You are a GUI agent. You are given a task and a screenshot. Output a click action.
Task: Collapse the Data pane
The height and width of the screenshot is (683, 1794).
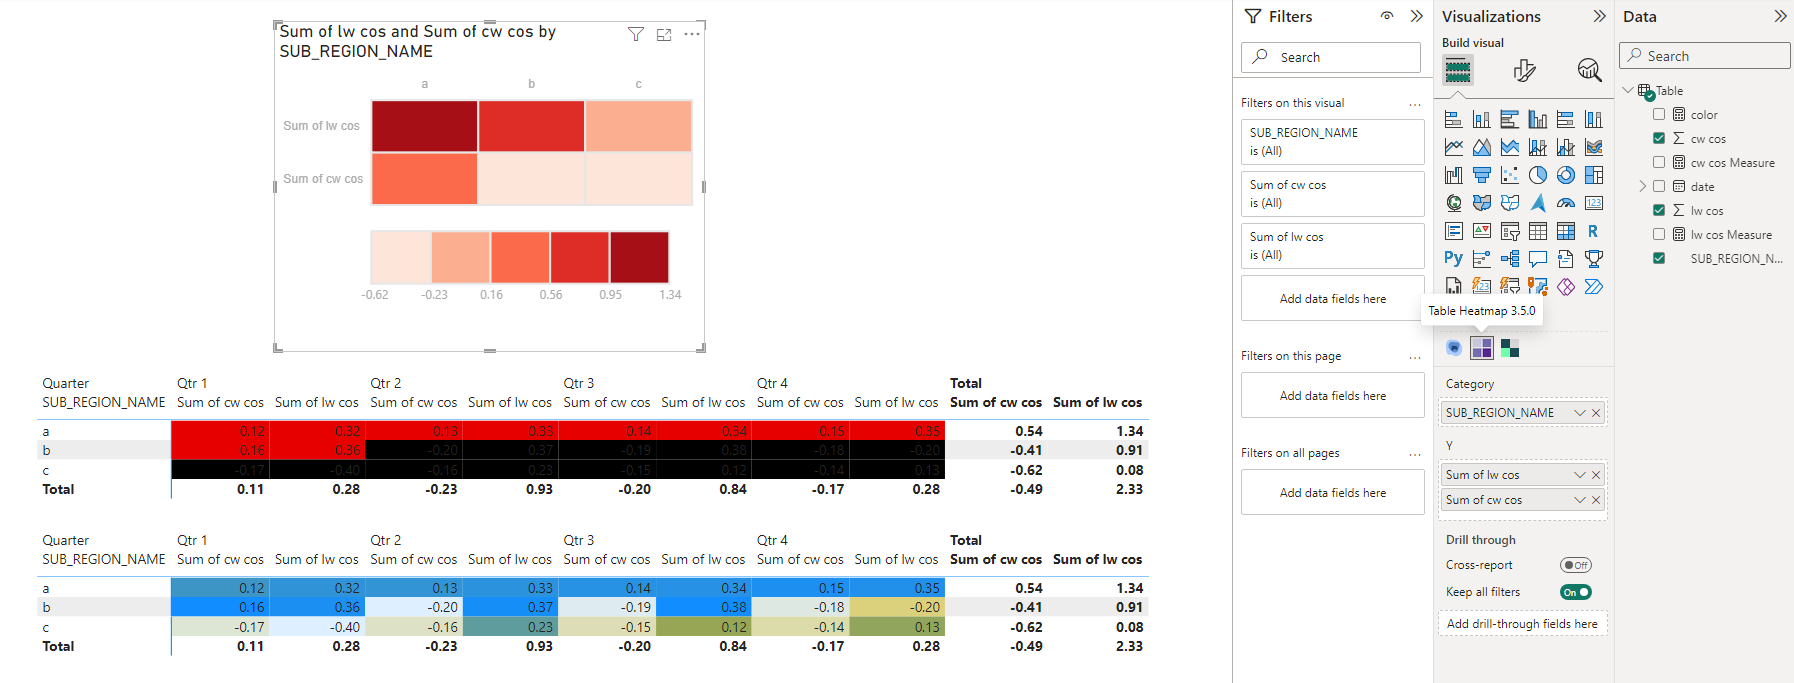[x=1780, y=16]
